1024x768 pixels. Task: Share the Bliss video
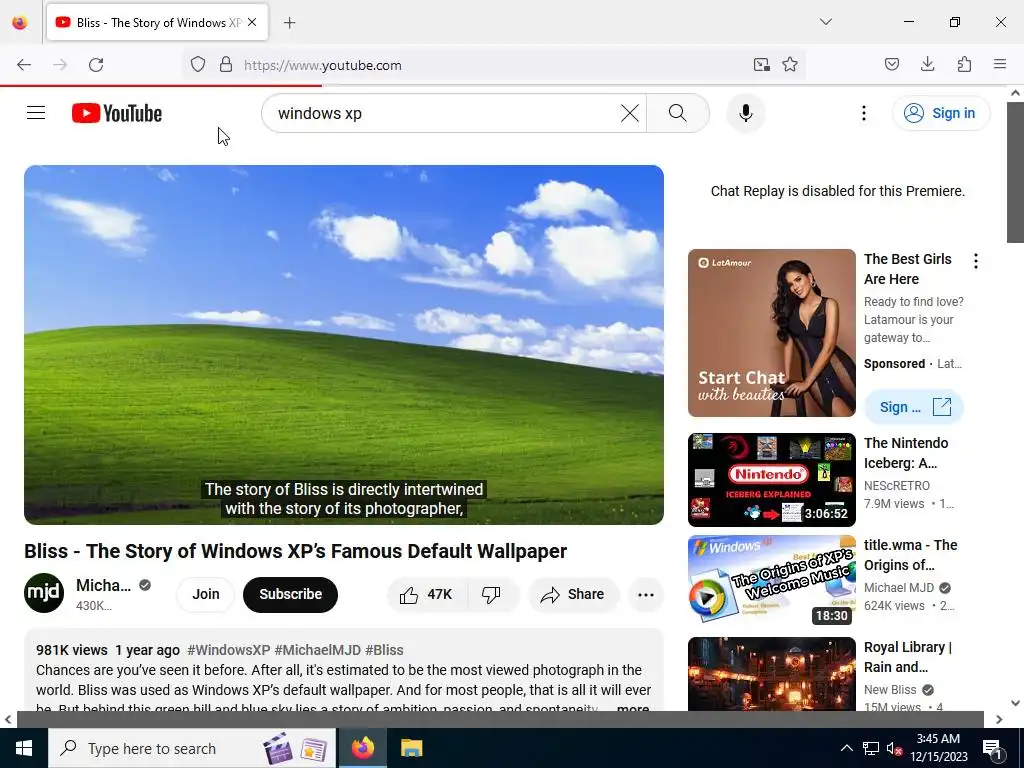click(573, 594)
